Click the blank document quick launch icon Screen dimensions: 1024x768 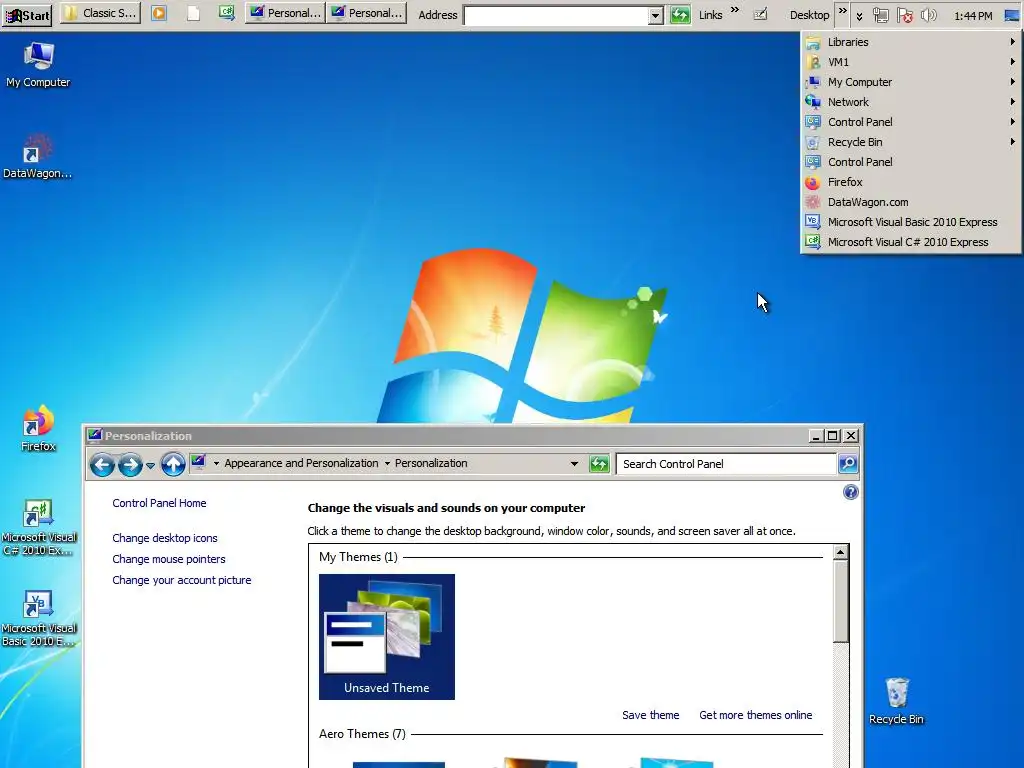(193, 13)
